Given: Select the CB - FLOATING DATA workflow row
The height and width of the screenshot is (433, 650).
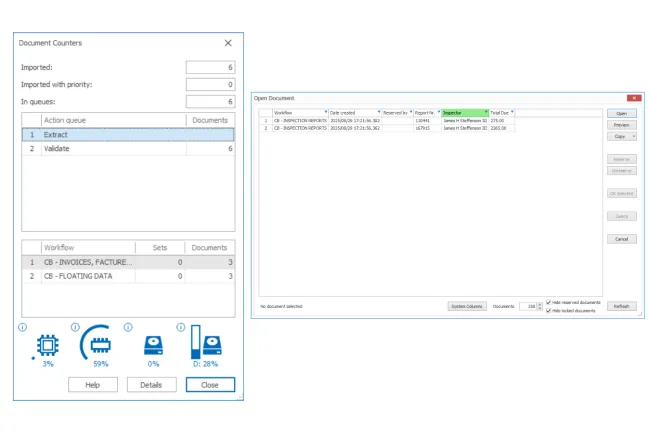Looking at the screenshot, I should (128, 276).
